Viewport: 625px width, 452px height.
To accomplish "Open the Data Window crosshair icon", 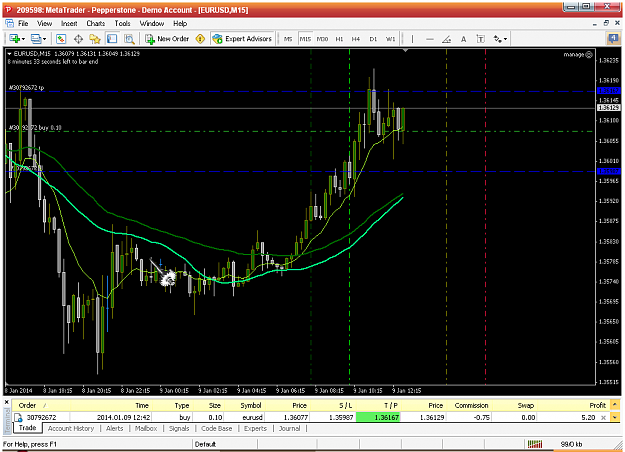I will pos(78,39).
